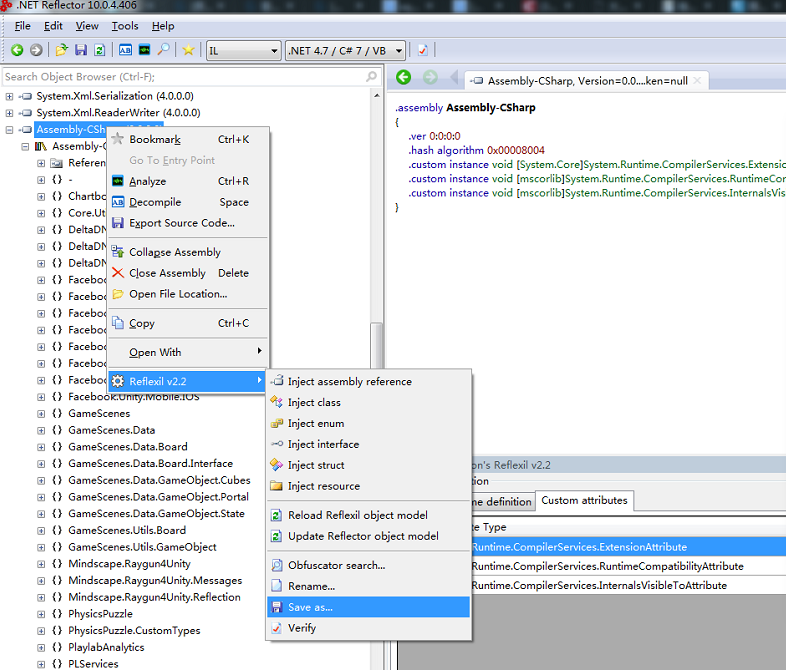Expand the GameScenes namespace node
This screenshot has height=670, width=786.
[x=41, y=414]
